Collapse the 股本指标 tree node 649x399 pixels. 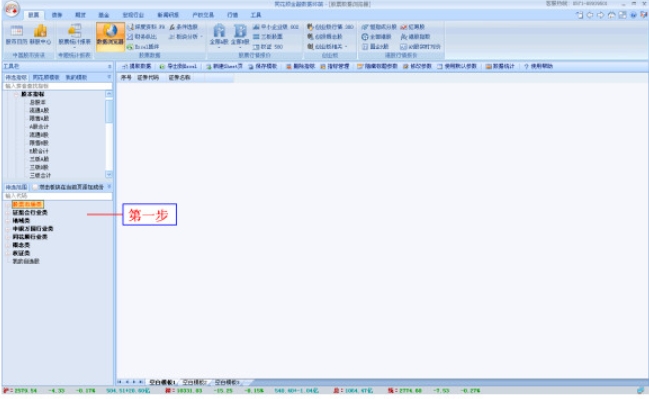[16, 94]
